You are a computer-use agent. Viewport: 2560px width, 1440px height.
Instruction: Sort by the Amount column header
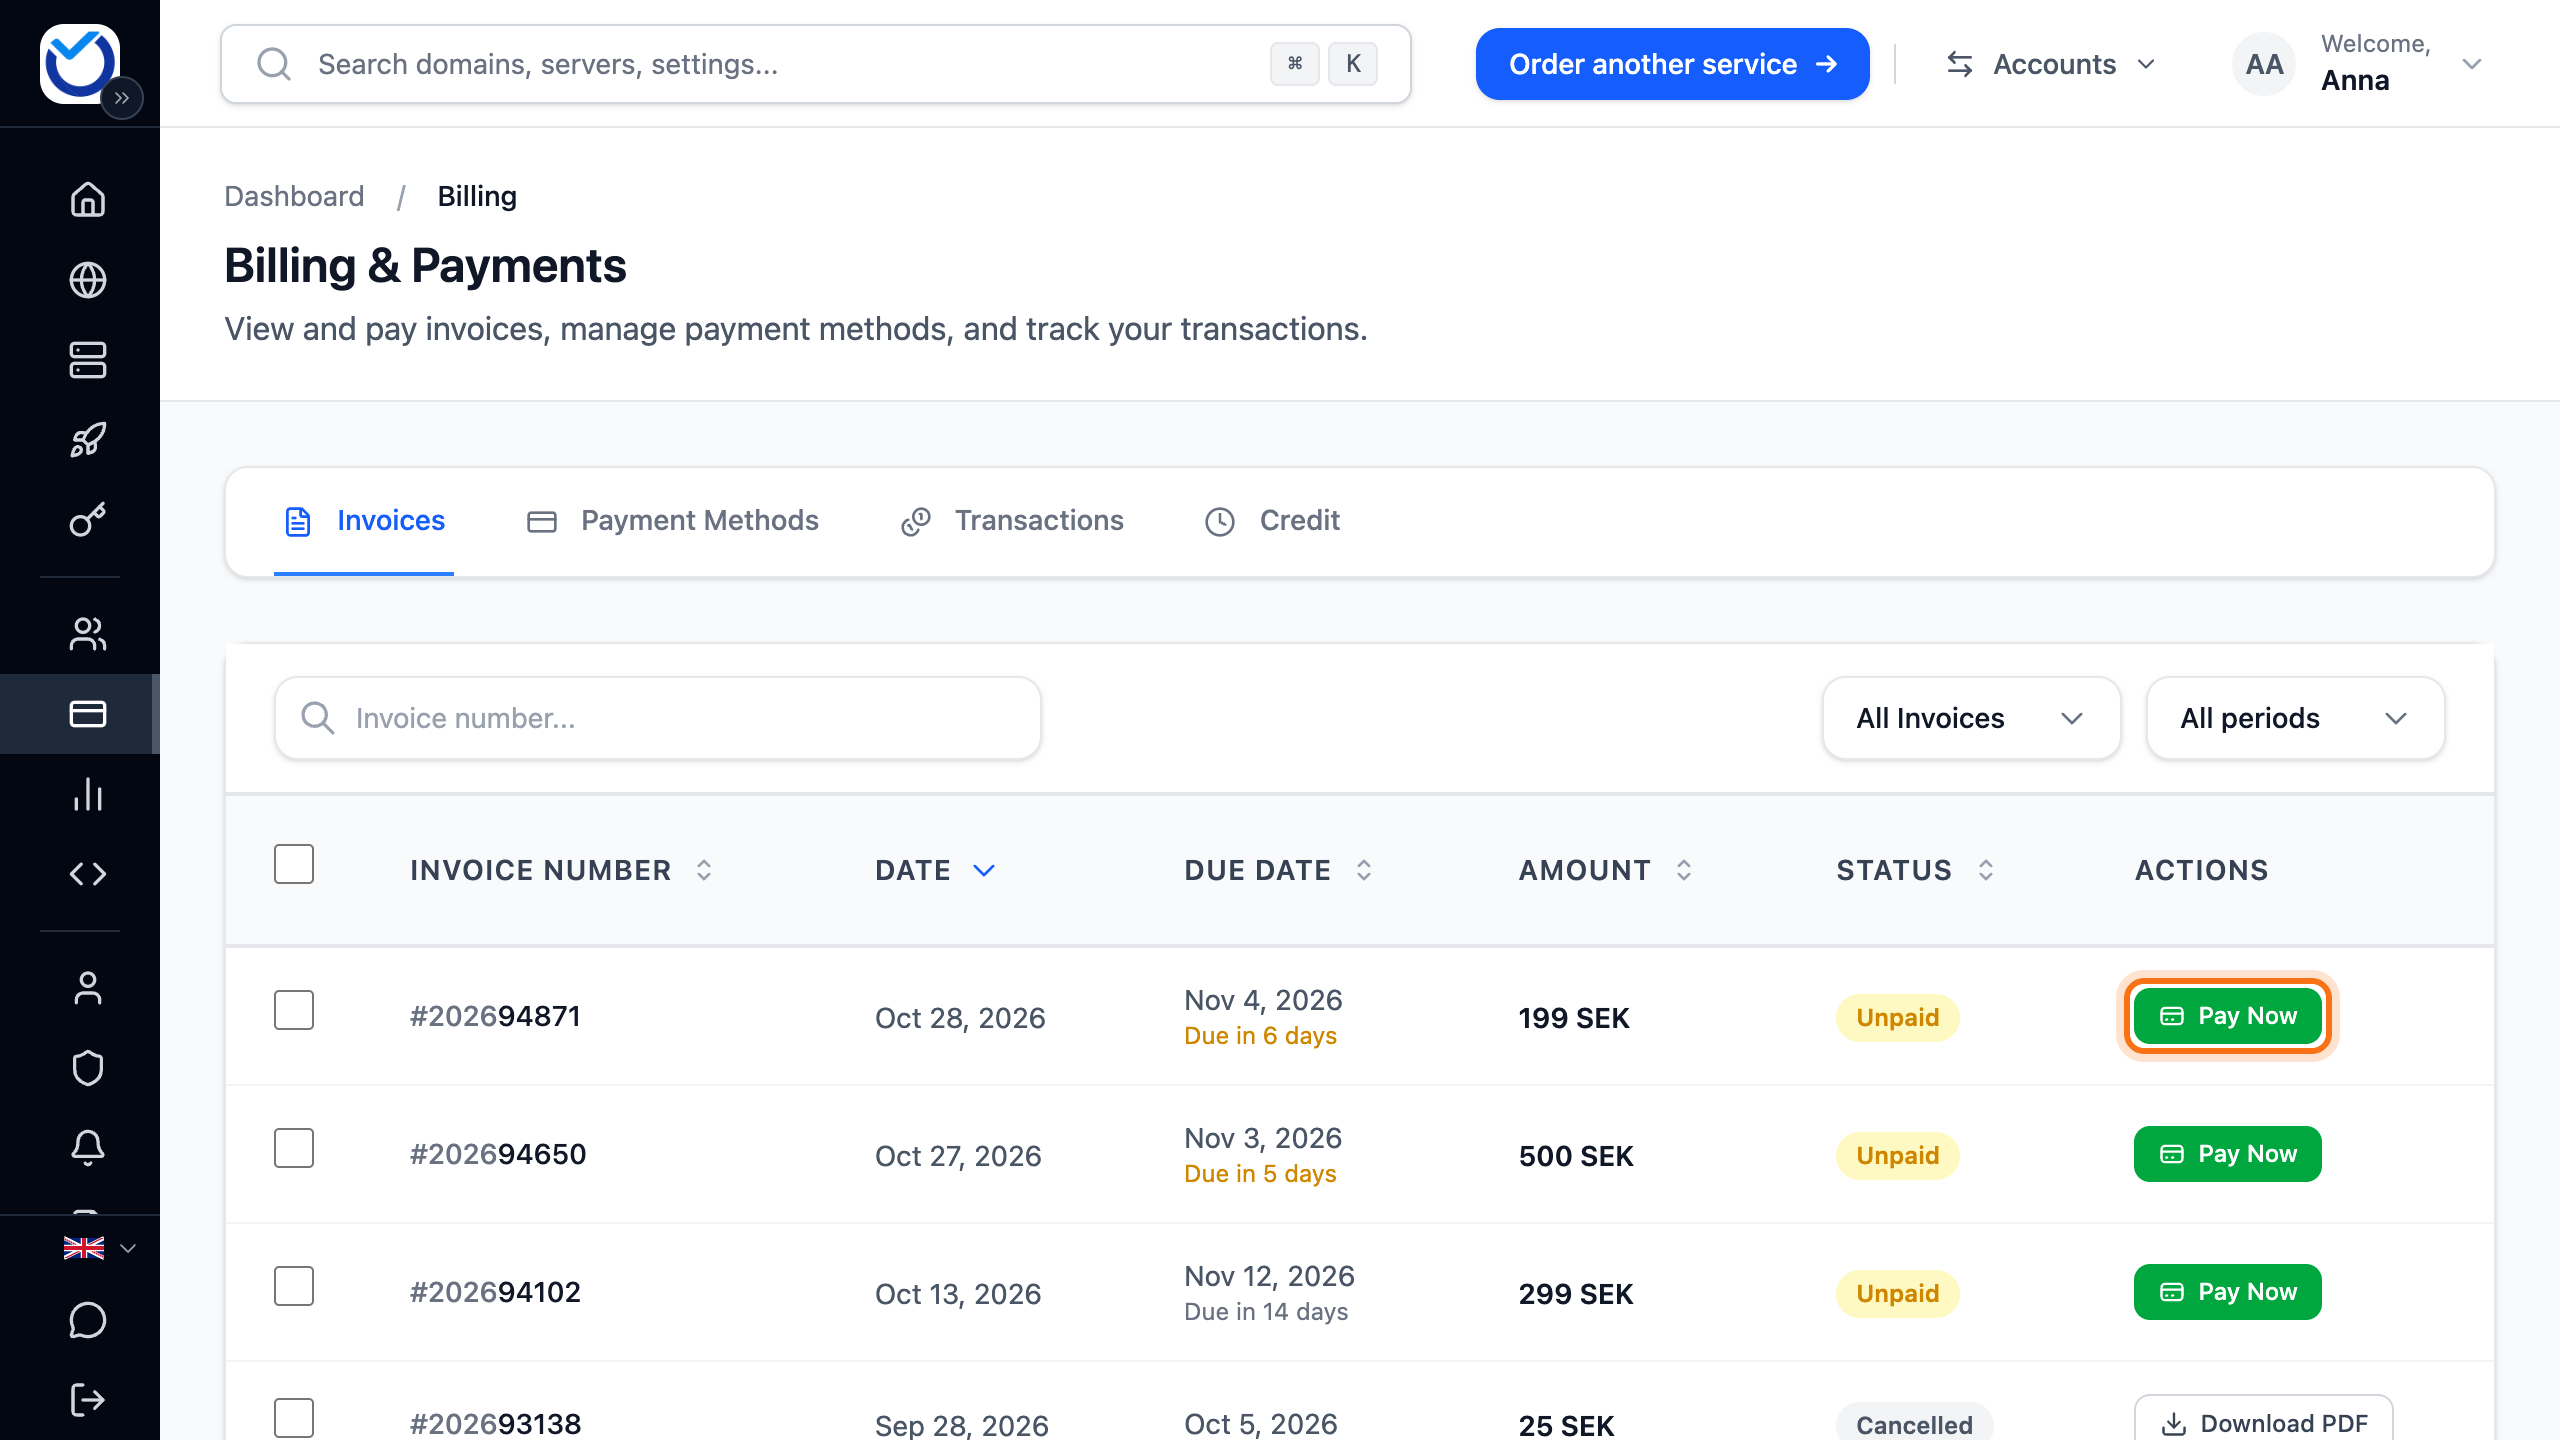pyautogui.click(x=1606, y=870)
